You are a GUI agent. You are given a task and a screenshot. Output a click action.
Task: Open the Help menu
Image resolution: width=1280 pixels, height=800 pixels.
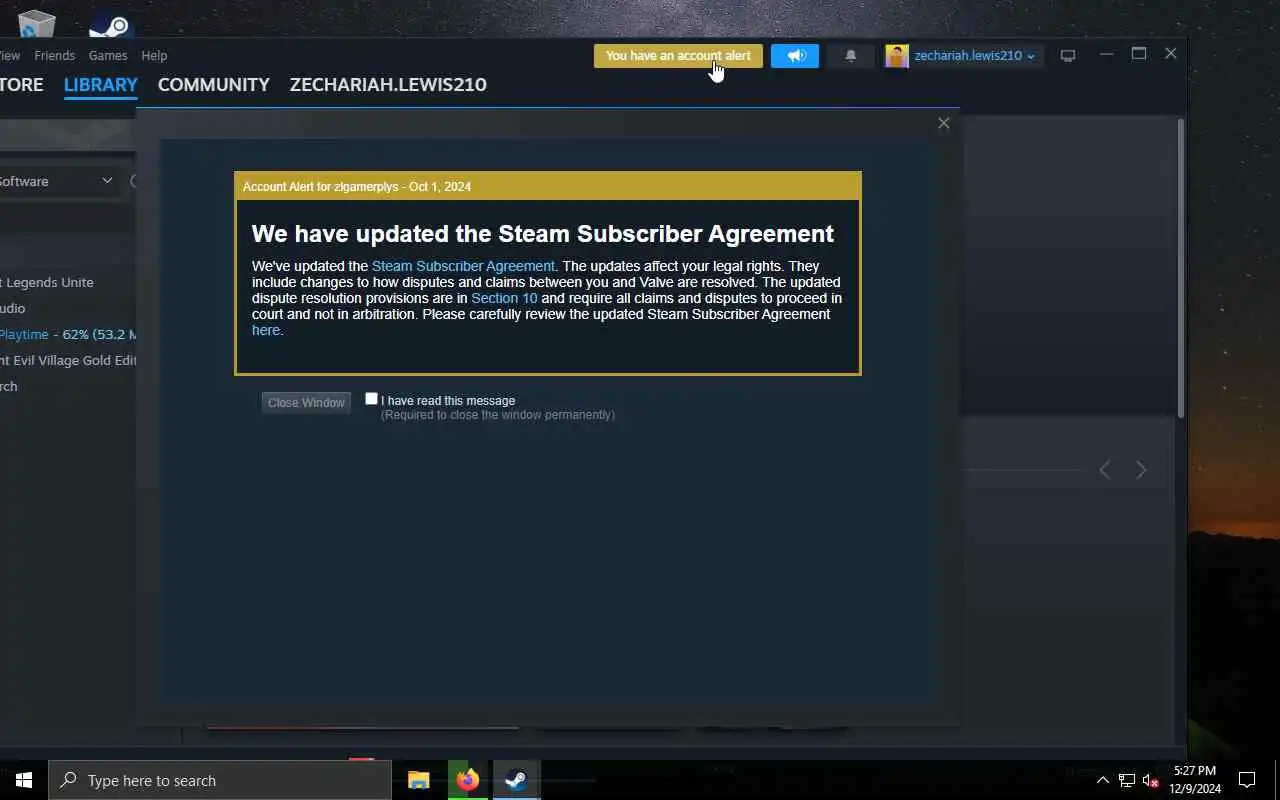point(154,56)
